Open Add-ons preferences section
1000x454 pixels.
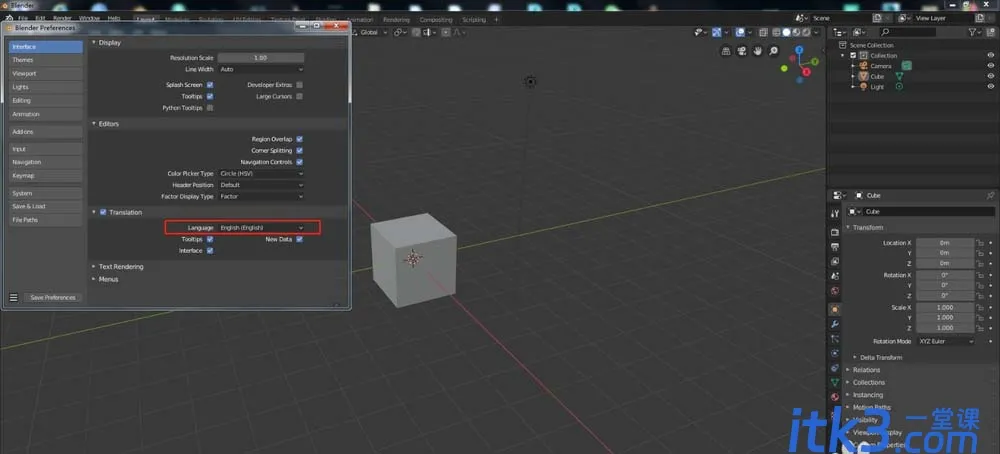pos(45,132)
